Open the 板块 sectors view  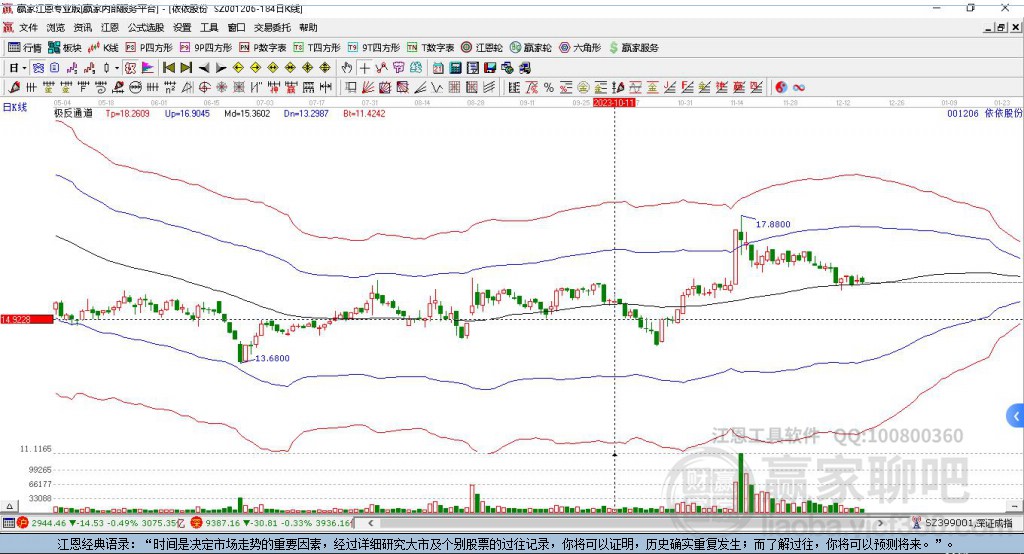(65, 48)
